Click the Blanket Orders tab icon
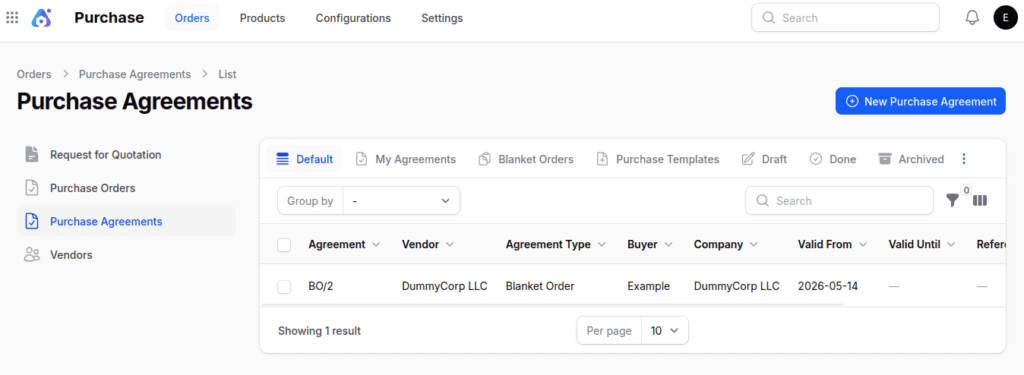The width and height of the screenshot is (1024, 375). (485, 159)
